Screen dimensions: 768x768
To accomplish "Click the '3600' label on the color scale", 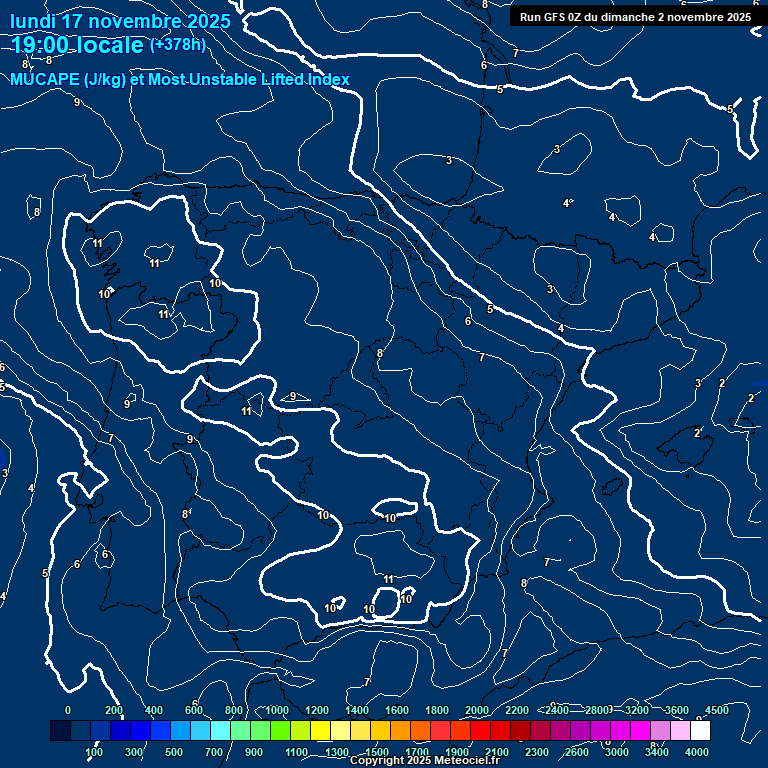I will tap(677, 710).
